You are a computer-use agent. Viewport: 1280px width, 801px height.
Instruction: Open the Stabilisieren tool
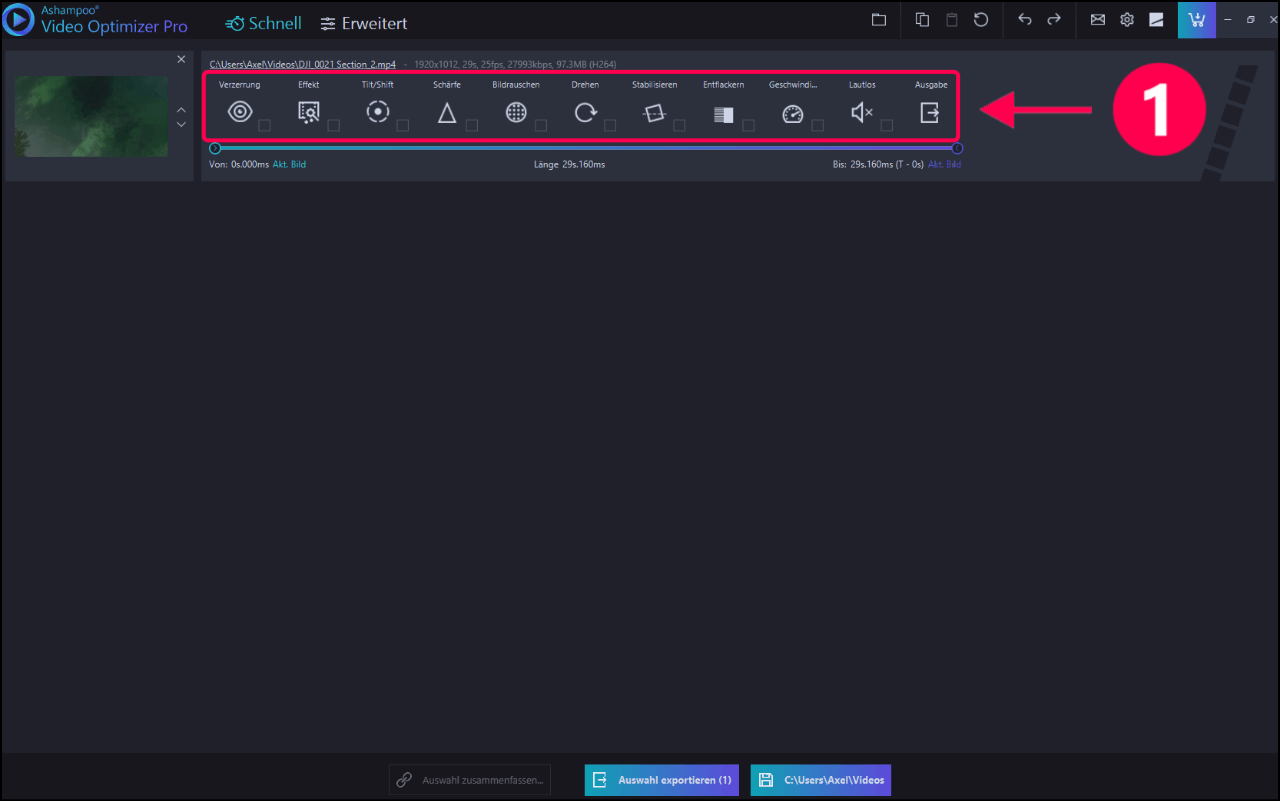[654, 113]
